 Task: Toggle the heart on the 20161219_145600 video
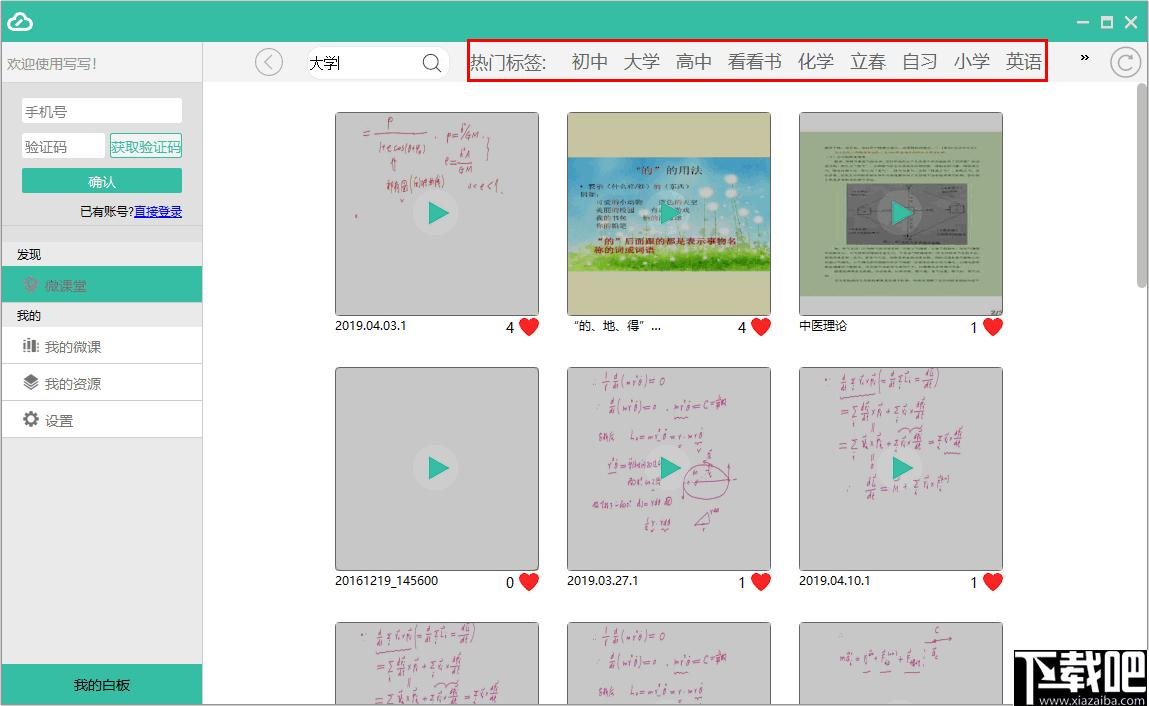click(529, 582)
